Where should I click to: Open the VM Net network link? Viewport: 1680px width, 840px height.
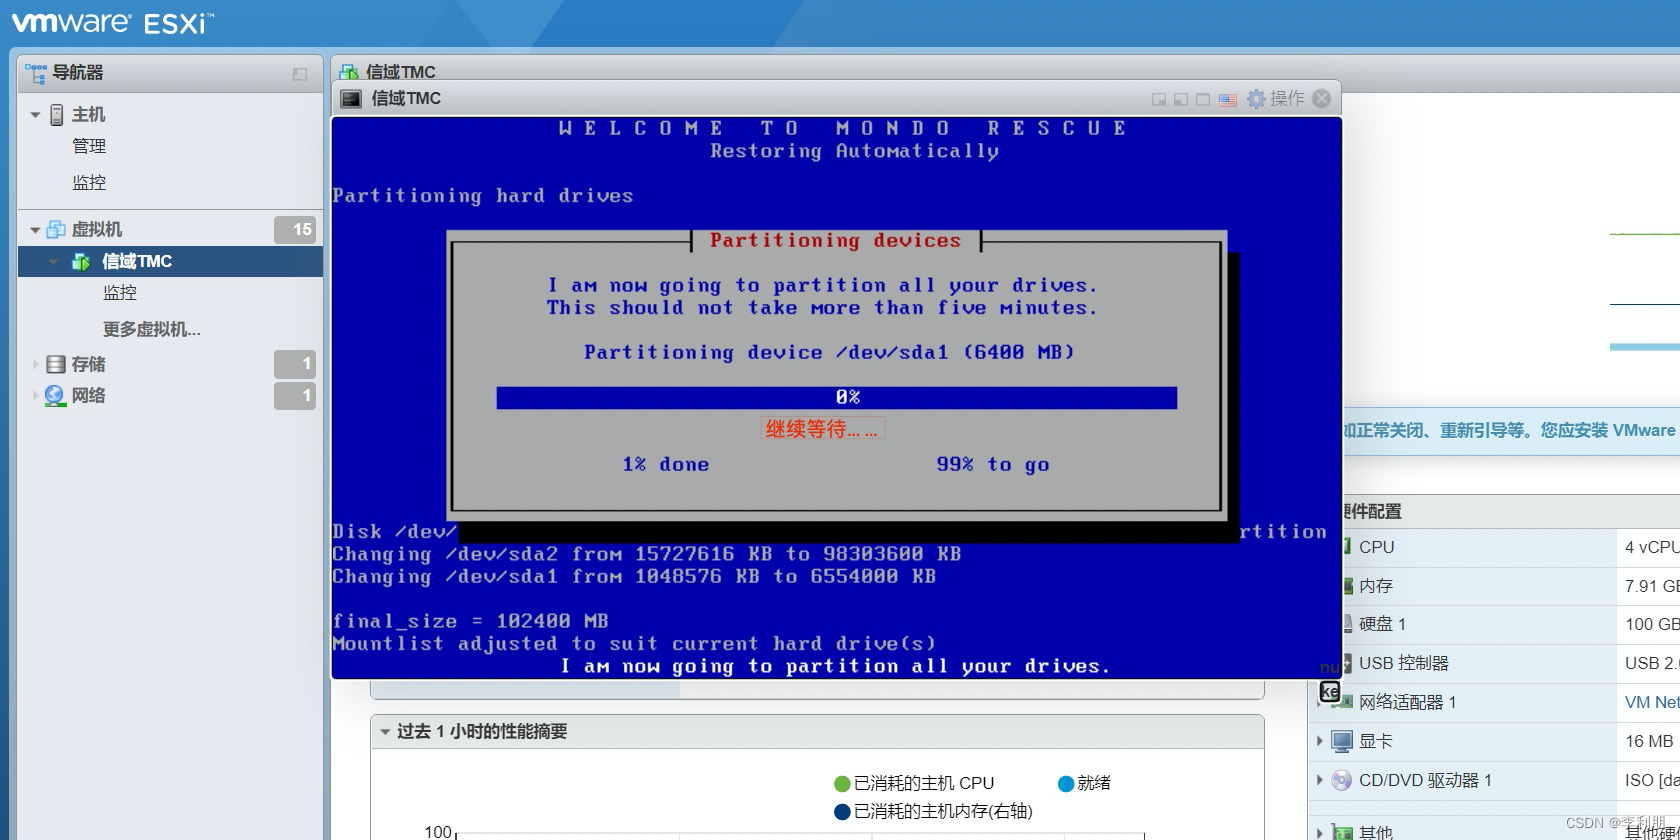pyautogui.click(x=1652, y=703)
